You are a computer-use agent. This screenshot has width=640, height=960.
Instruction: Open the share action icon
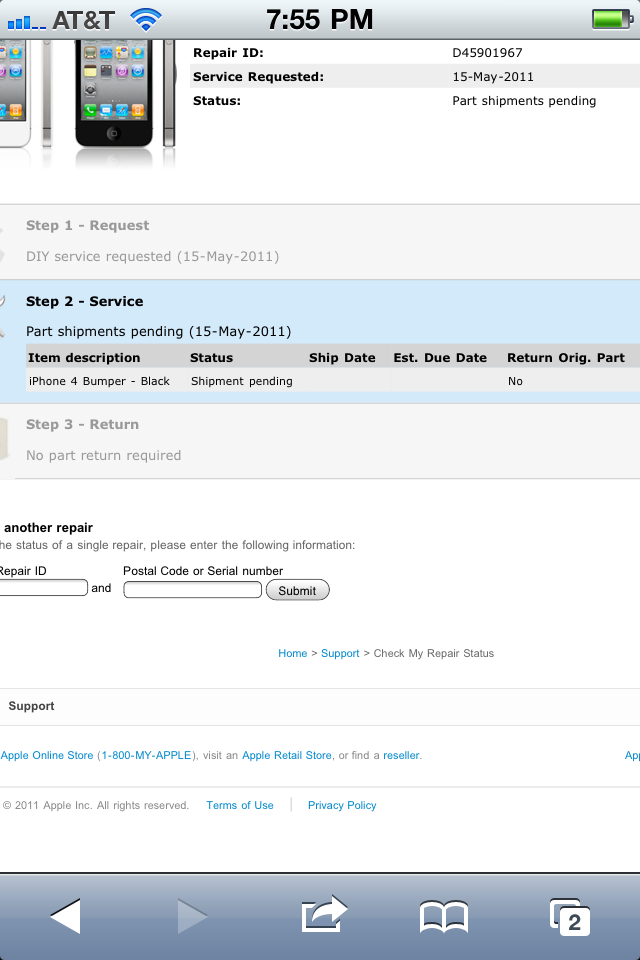(x=325, y=914)
